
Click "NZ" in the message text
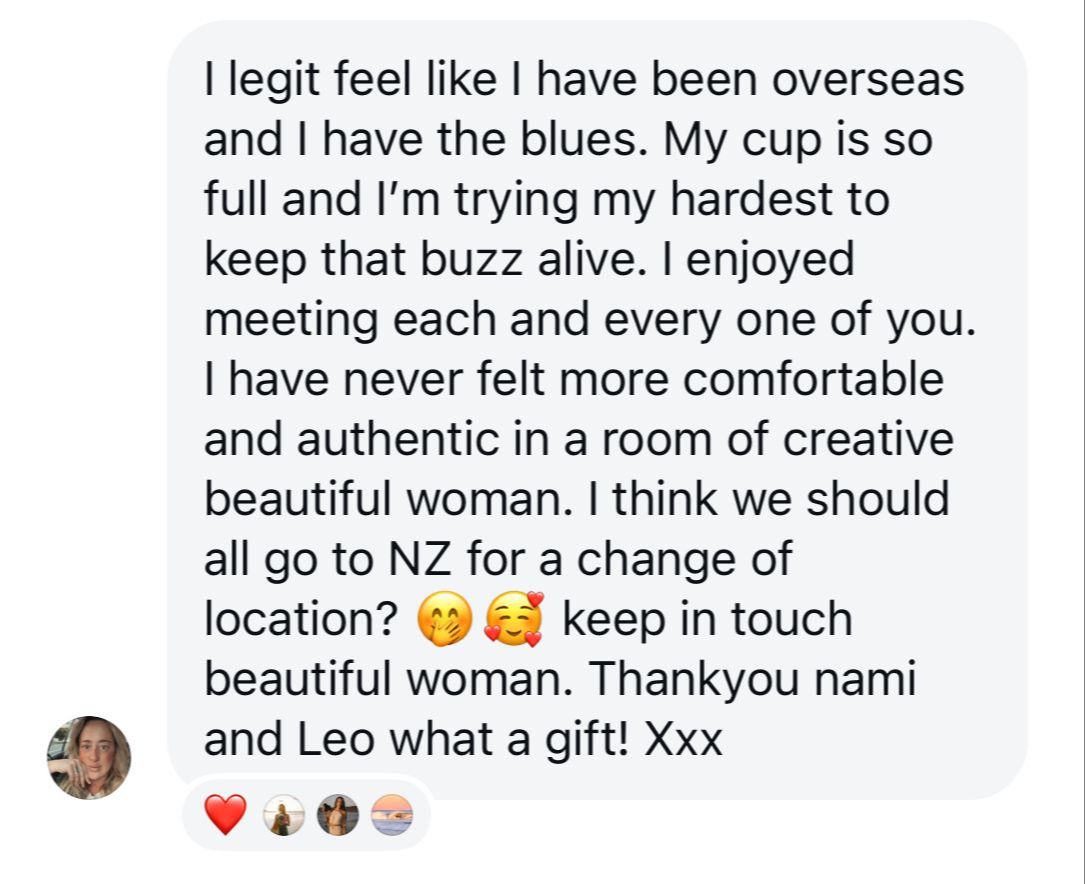405,558
